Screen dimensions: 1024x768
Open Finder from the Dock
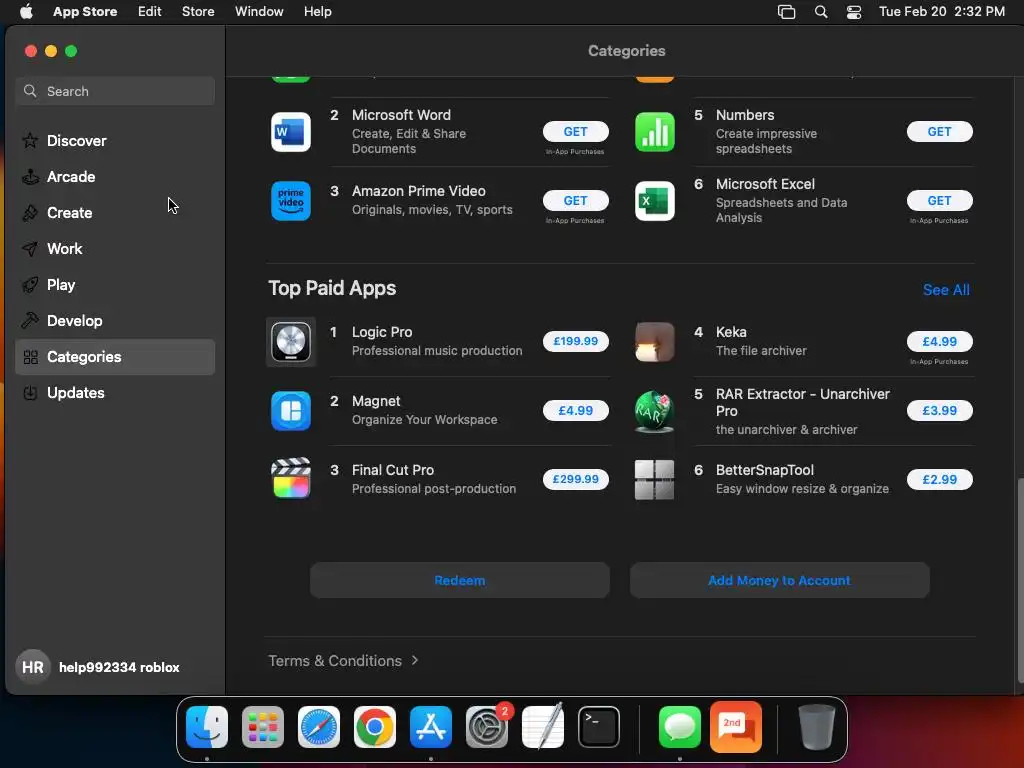point(207,727)
